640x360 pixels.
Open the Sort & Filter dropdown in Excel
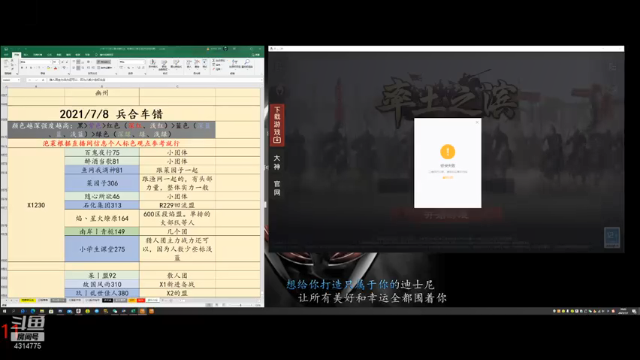point(234,63)
